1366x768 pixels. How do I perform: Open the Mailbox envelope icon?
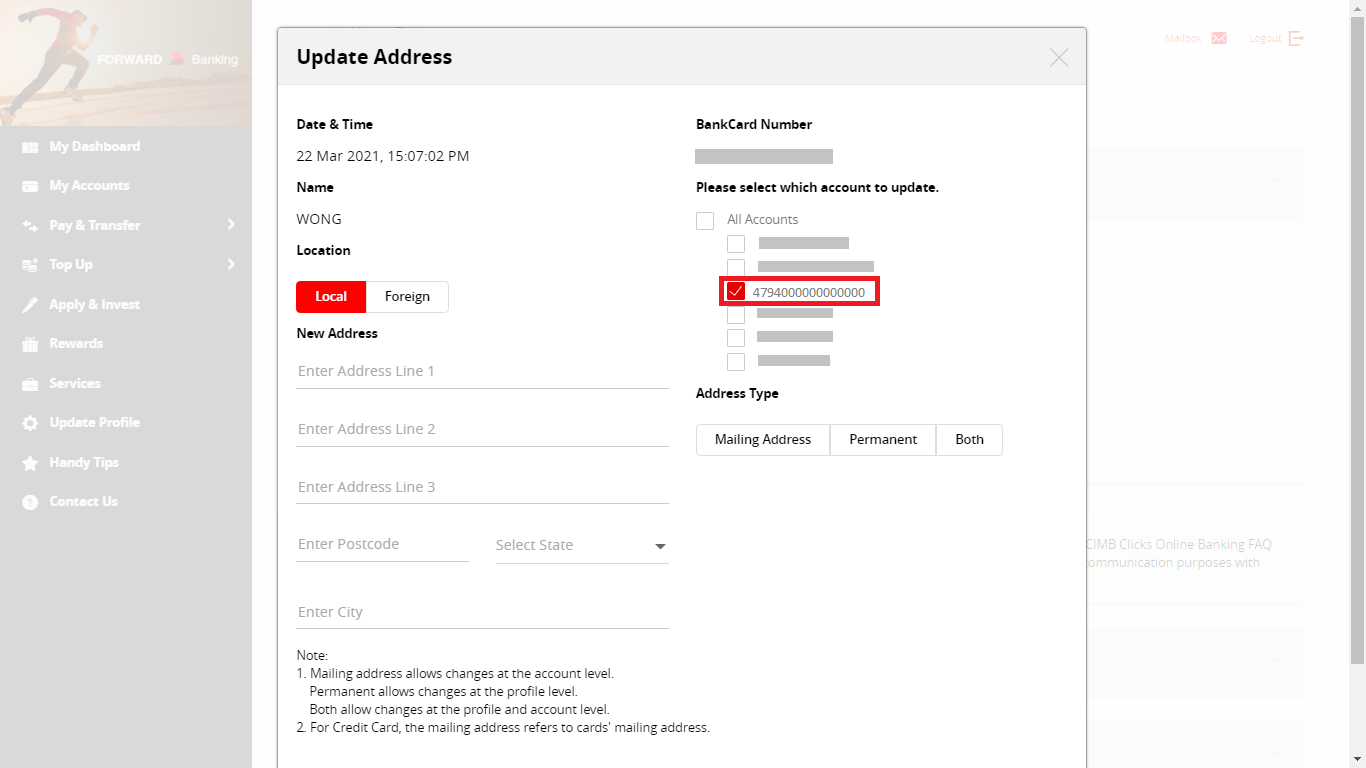point(1219,38)
